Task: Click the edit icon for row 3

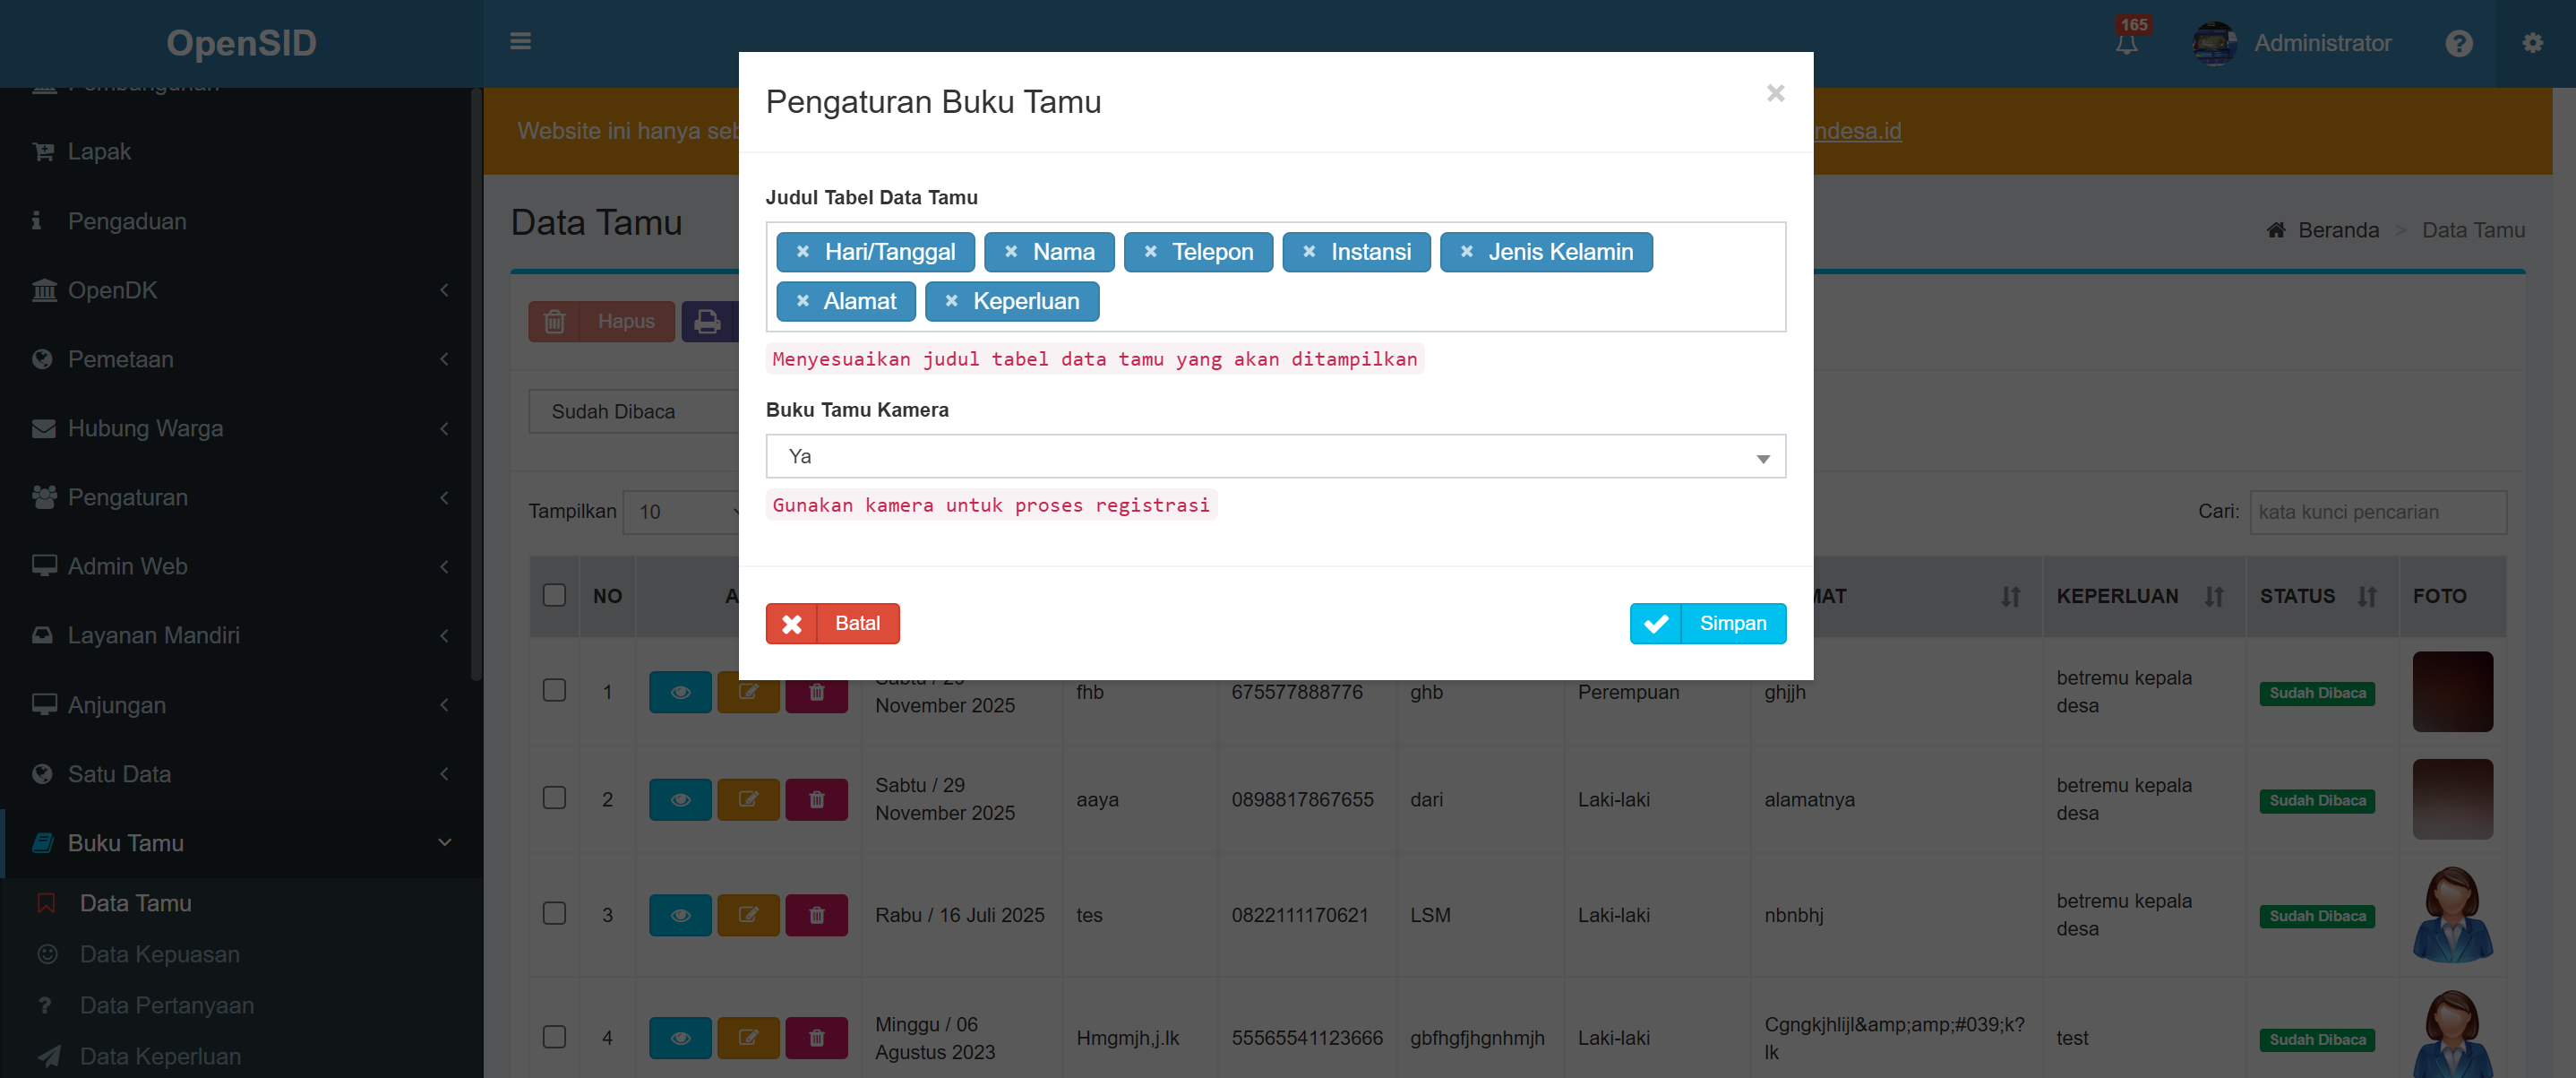Action: pyautogui.click(x=748, y=915)
